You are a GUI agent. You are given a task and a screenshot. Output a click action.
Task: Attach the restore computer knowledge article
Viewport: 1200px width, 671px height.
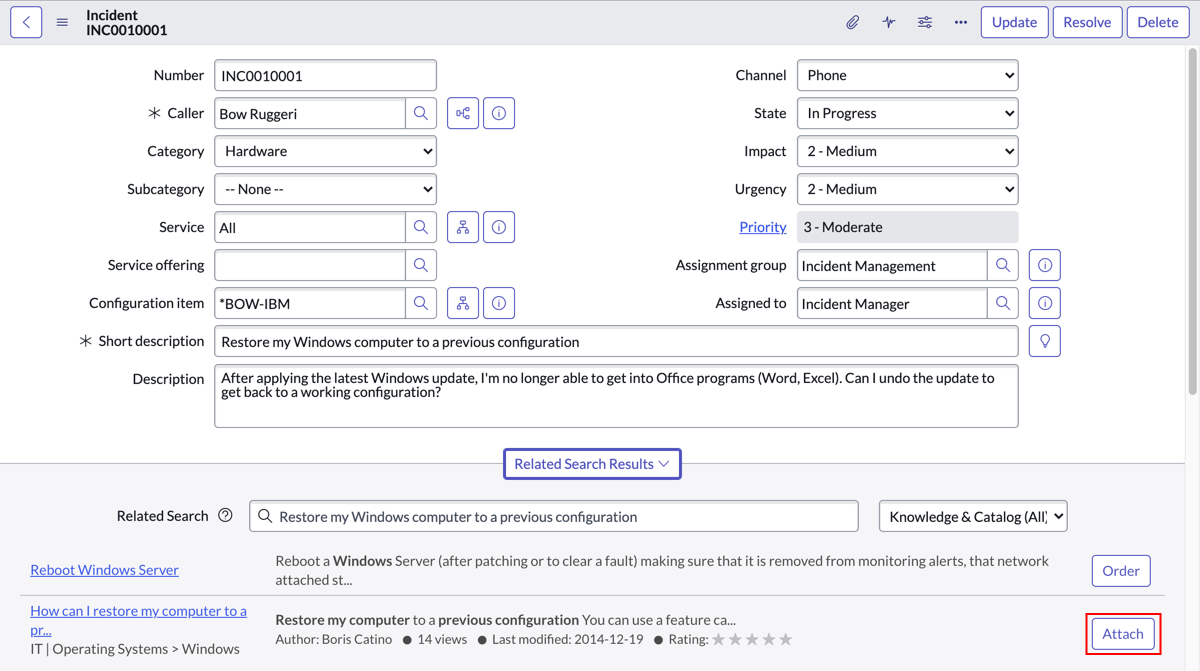pyautogui.click(x=1123, y=634)
